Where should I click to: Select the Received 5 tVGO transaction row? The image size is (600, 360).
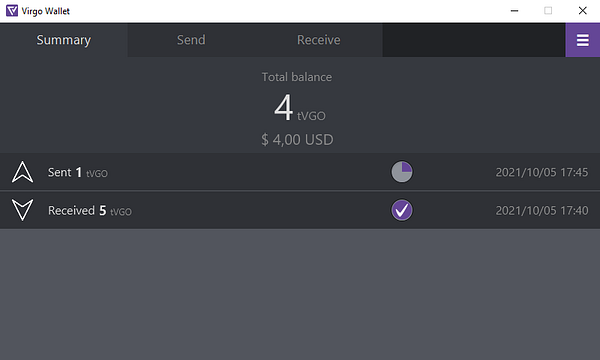[x=300, y=210]
